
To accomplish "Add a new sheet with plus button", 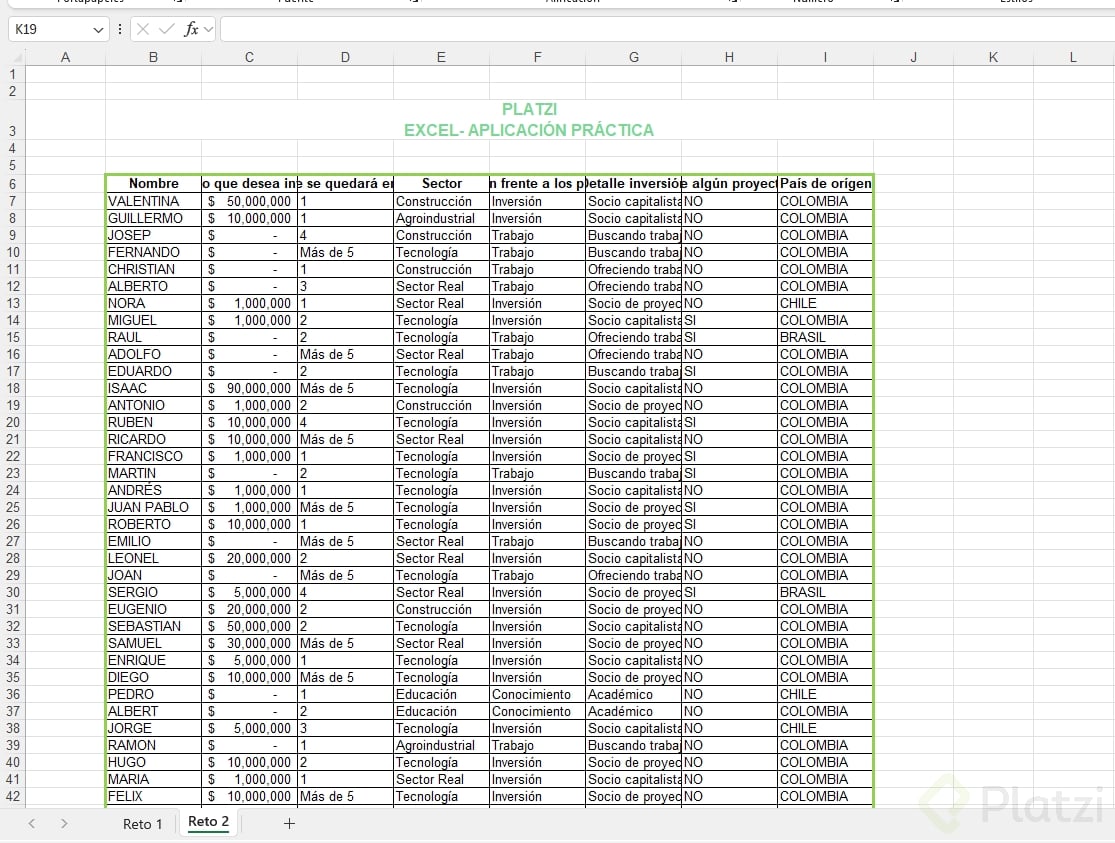I will coord(289,824).
